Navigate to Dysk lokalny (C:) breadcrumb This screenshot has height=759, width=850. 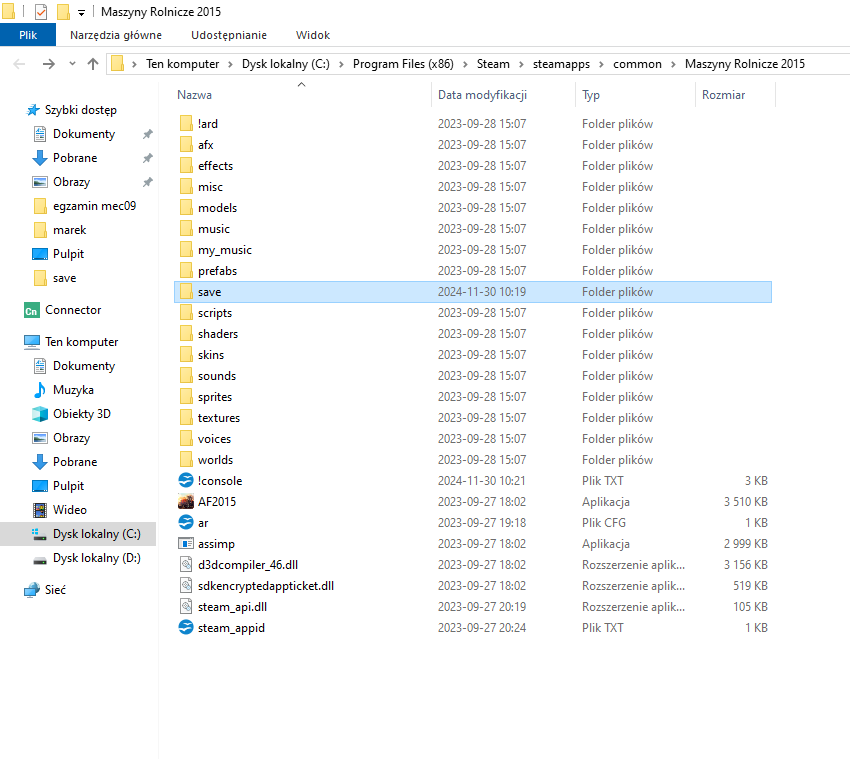[286, 64]
